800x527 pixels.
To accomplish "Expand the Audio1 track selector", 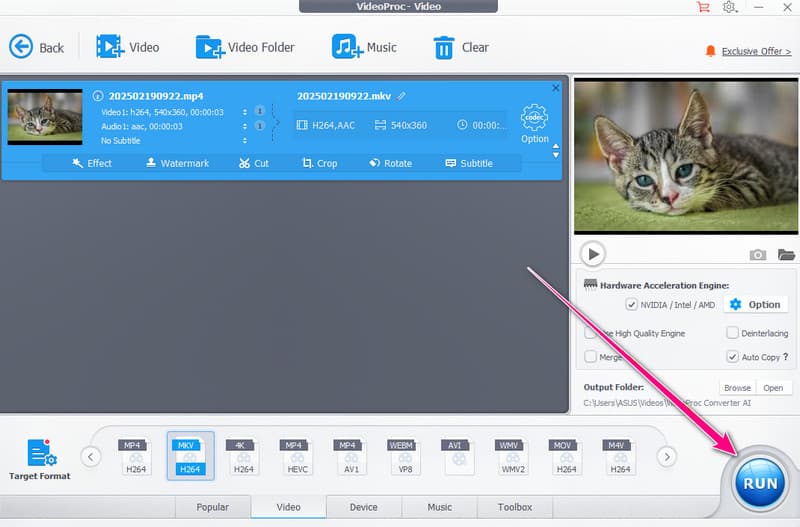I will (x=245, y=126).
